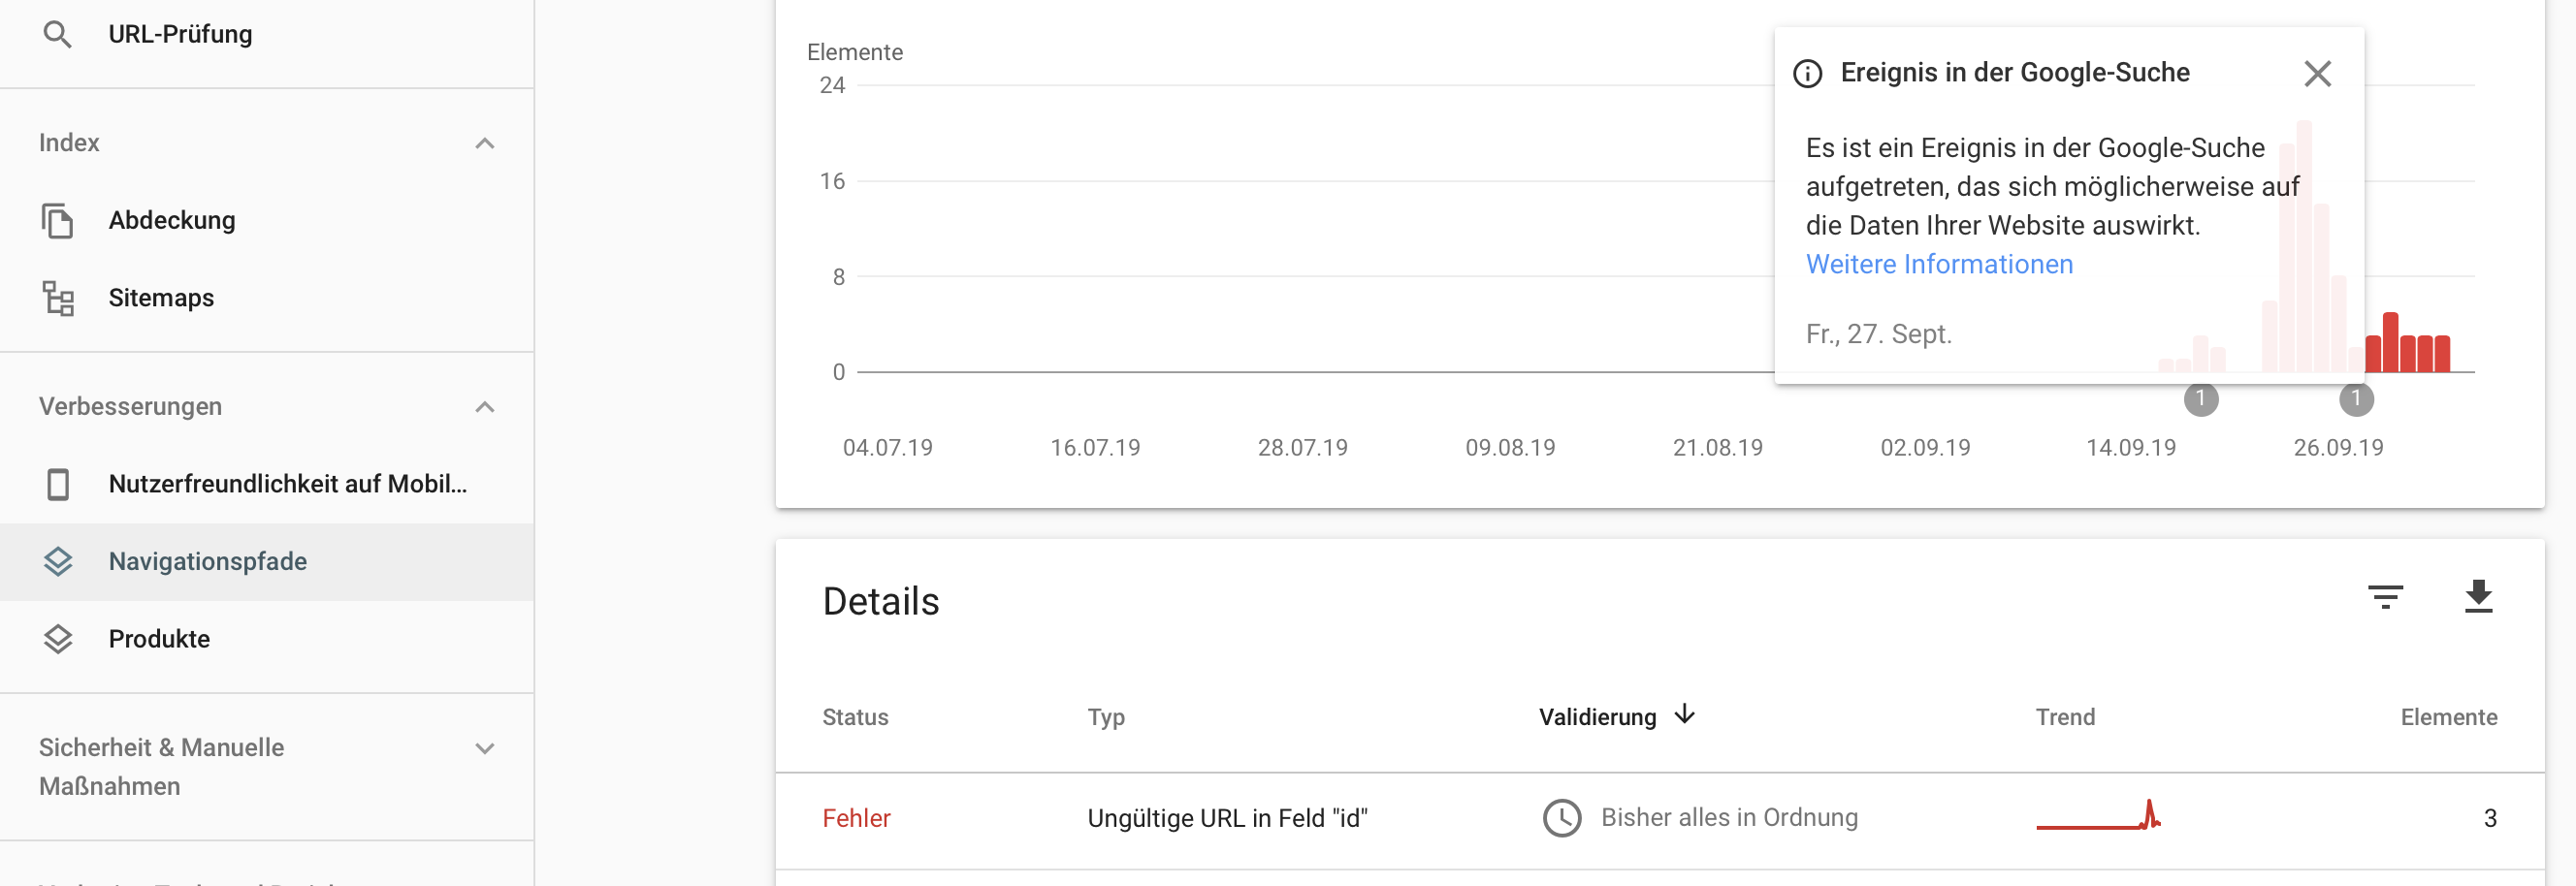2576x886 pixels.
Task: Collapse the Index section
Action: (485, 143)
